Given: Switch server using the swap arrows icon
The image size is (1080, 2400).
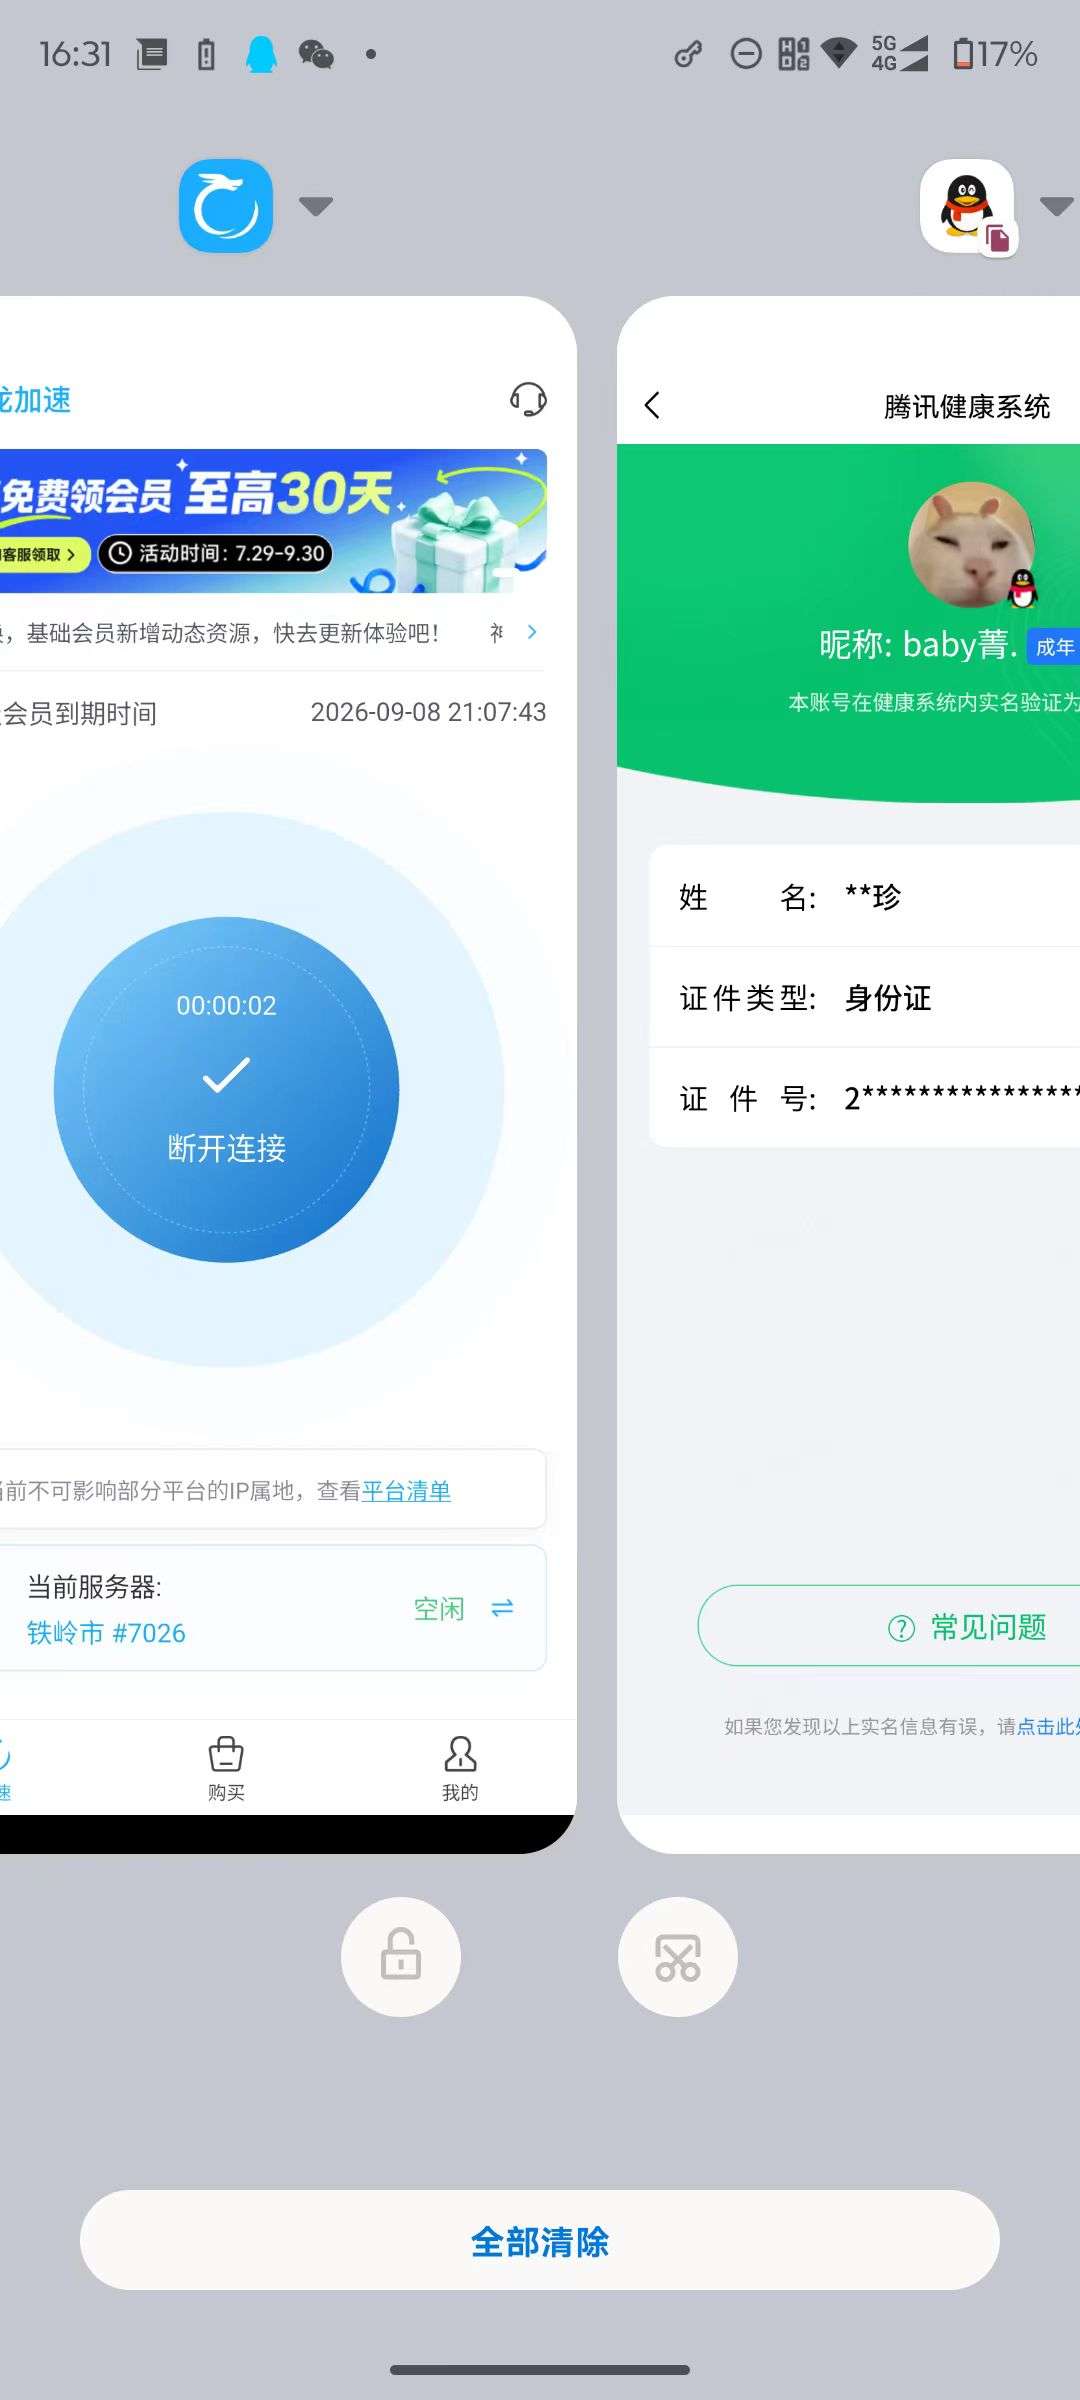Looking at the screenshot, I should coord(502,1608).
